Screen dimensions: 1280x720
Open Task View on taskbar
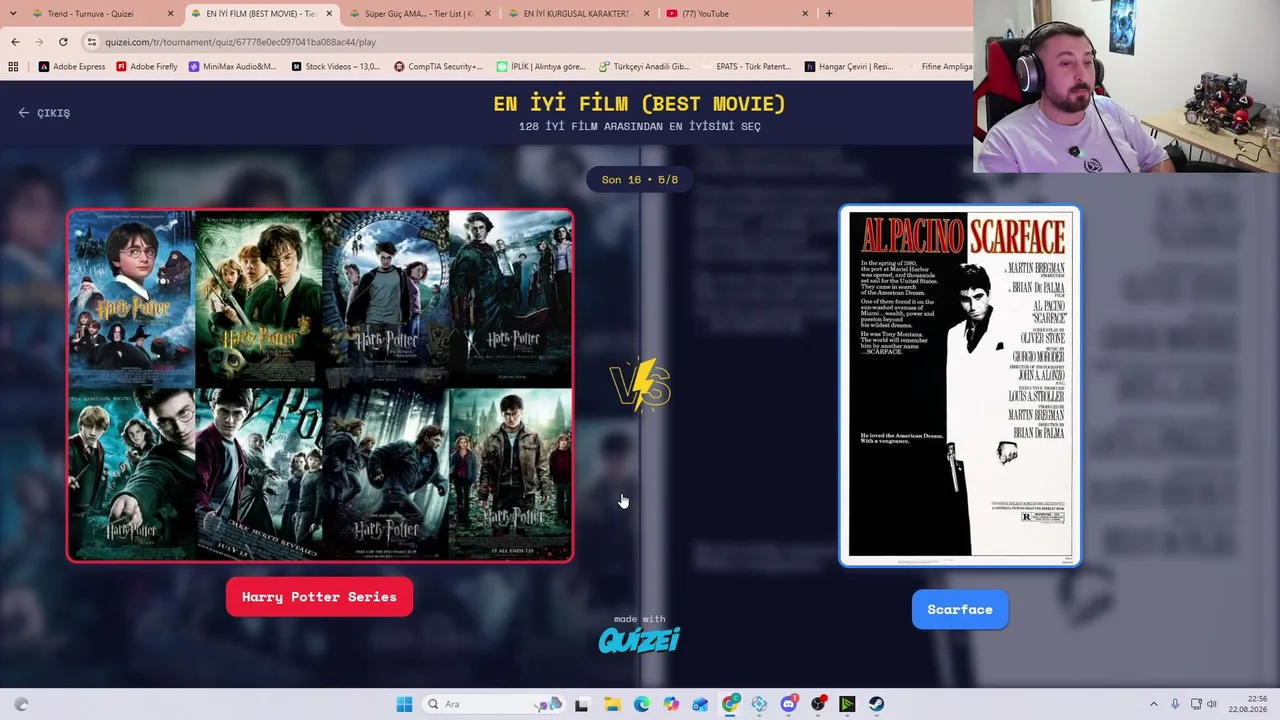point(582,704)
